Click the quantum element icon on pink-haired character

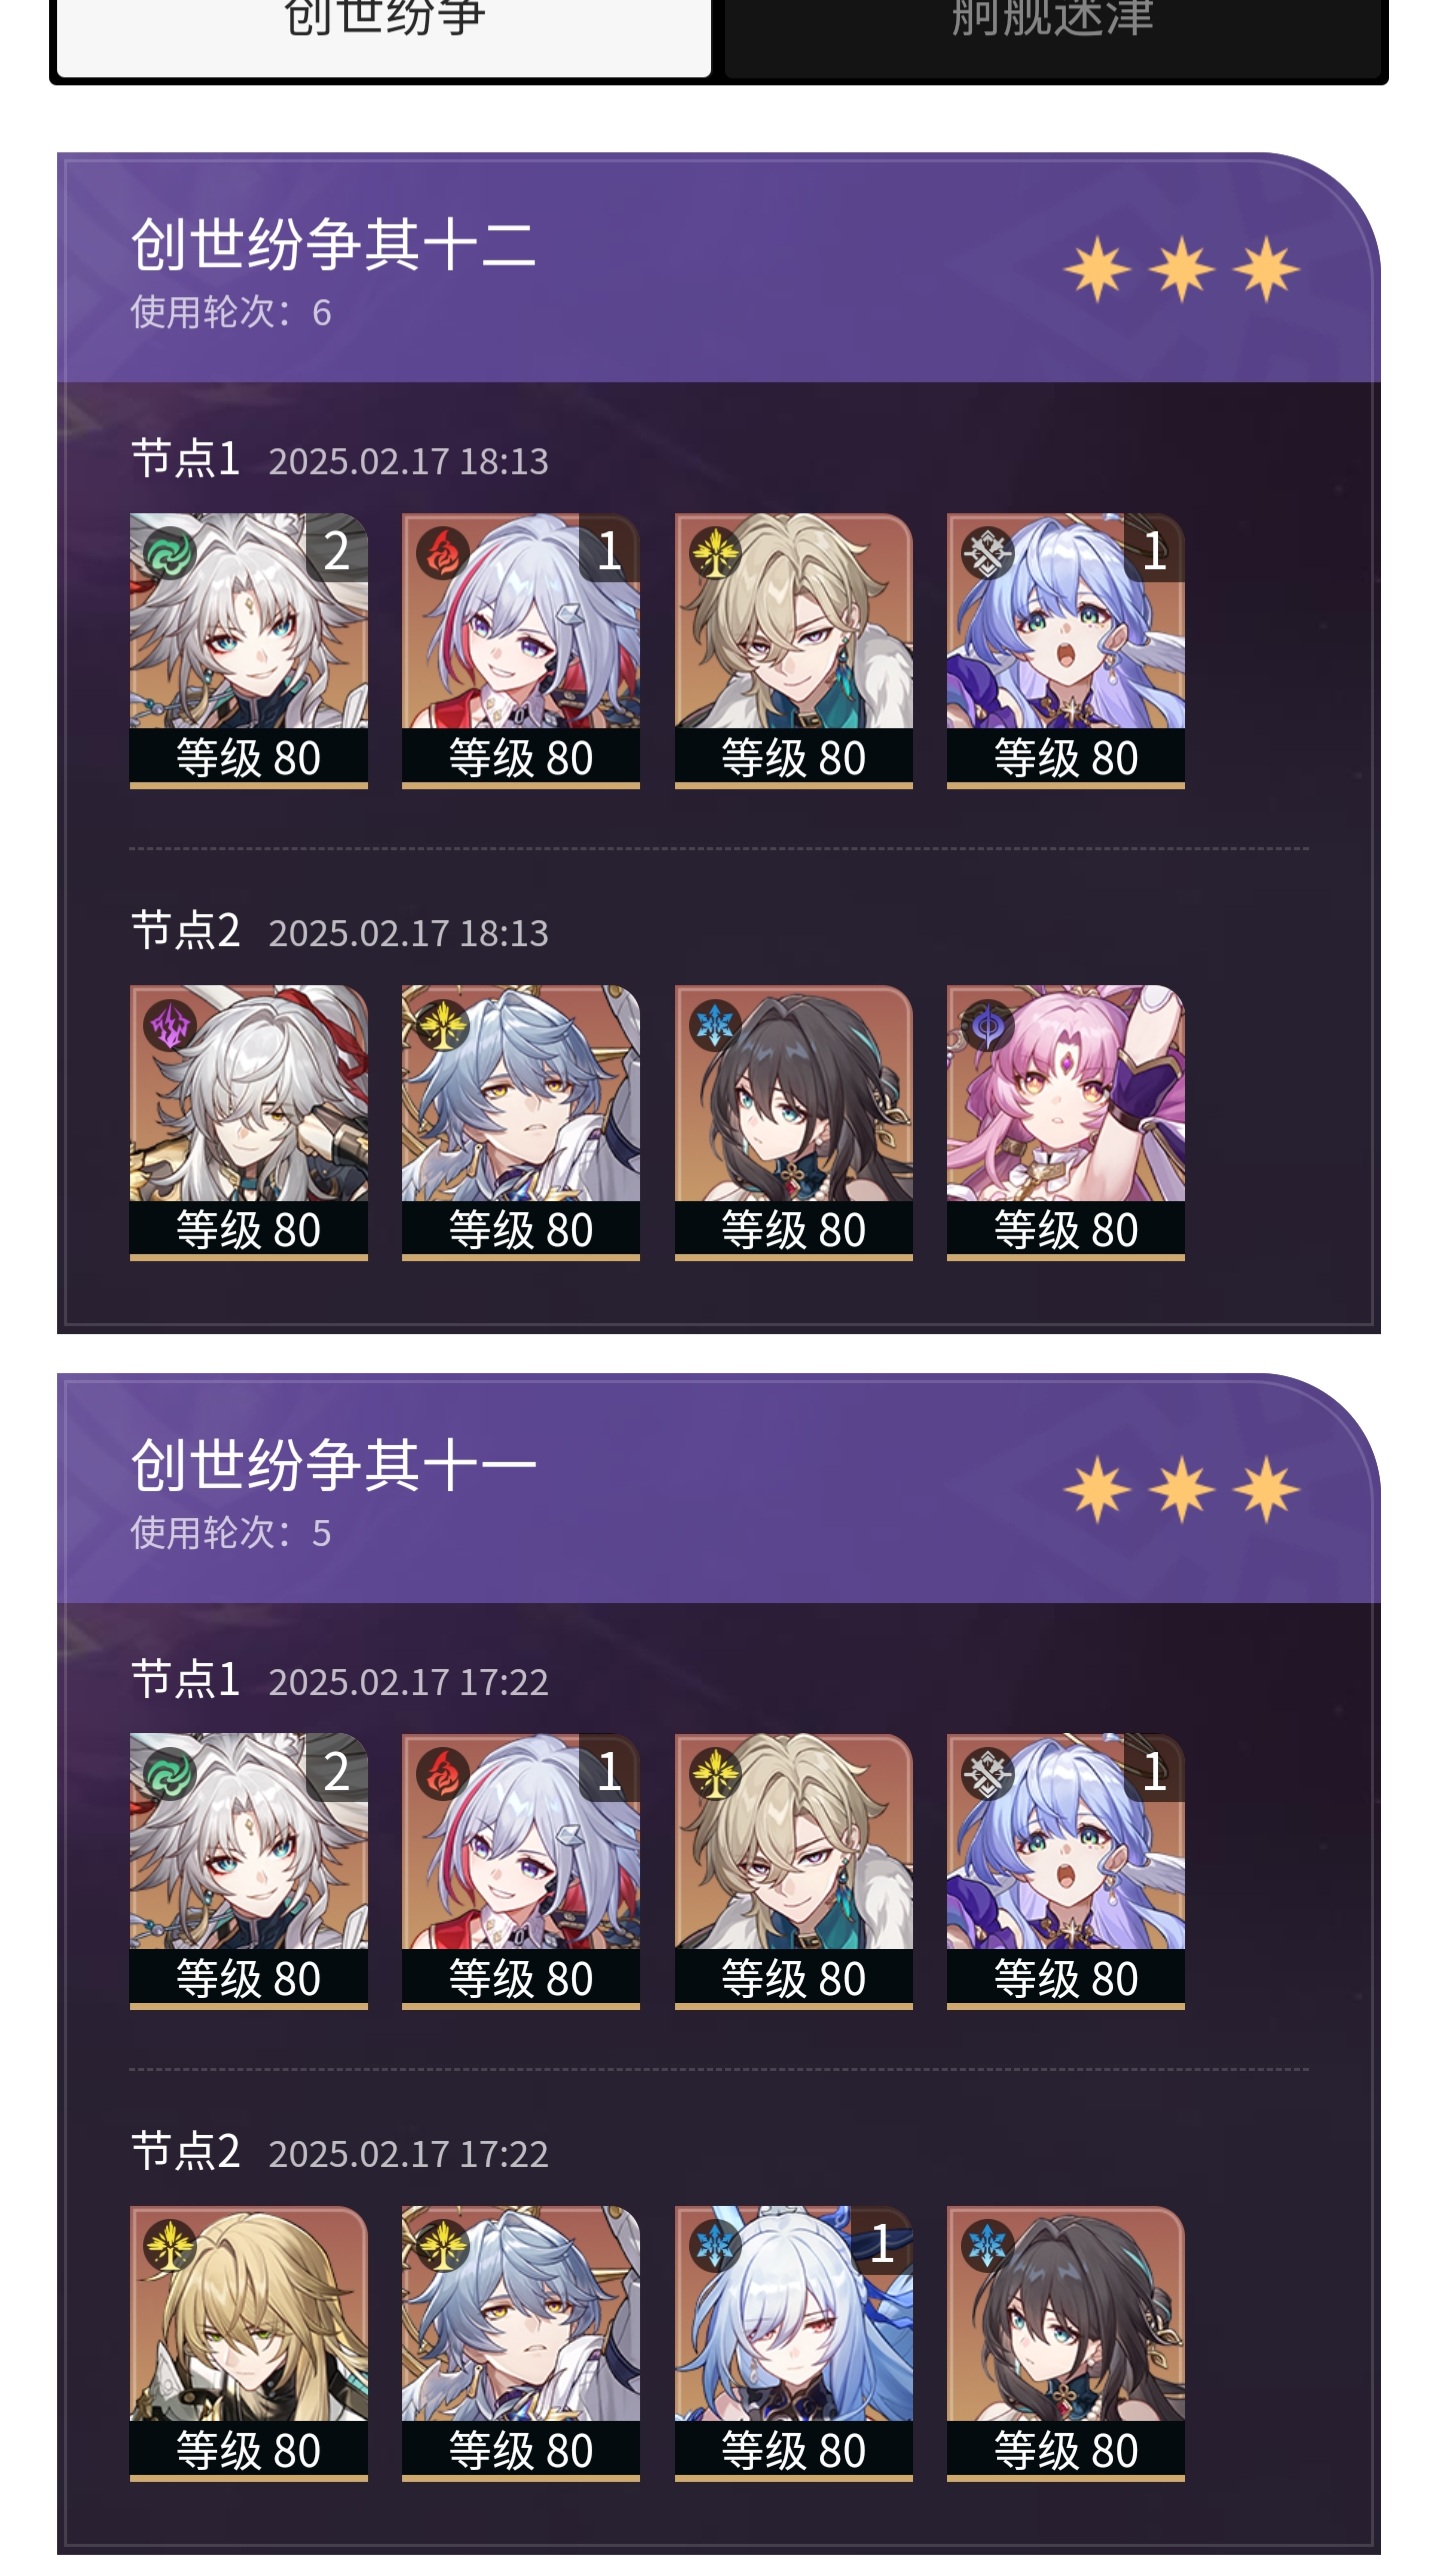987,1025
